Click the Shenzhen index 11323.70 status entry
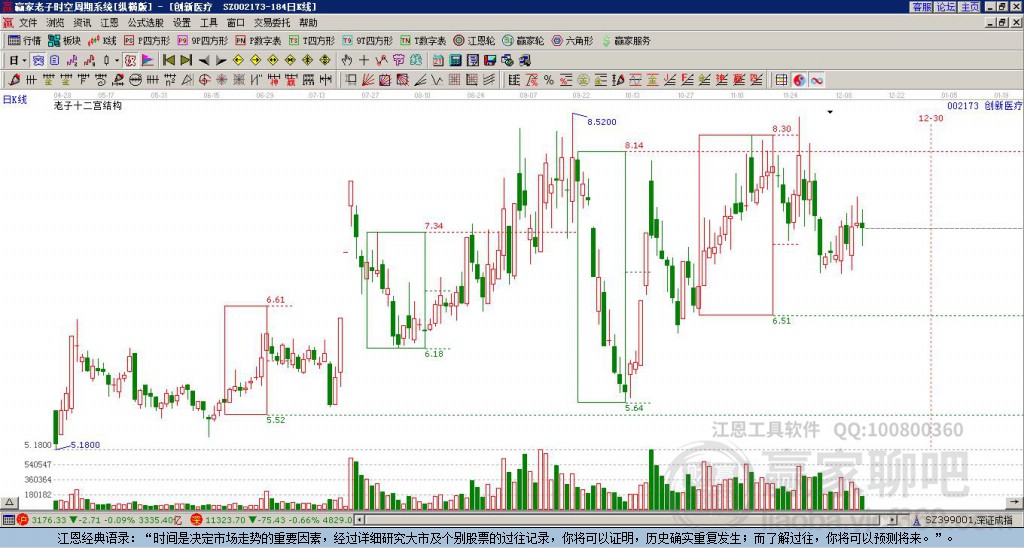 tap(272, 520)
